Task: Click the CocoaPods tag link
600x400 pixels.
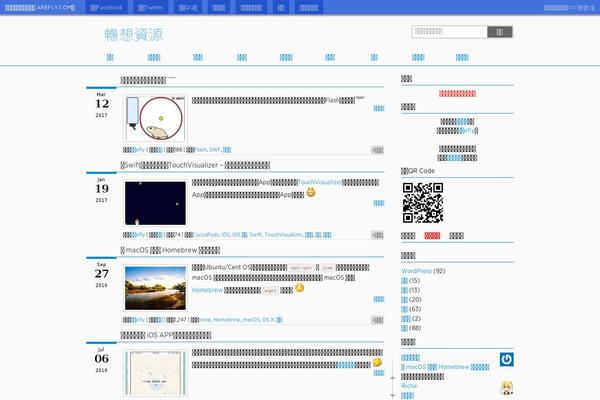Action: (x=206, y=235)
